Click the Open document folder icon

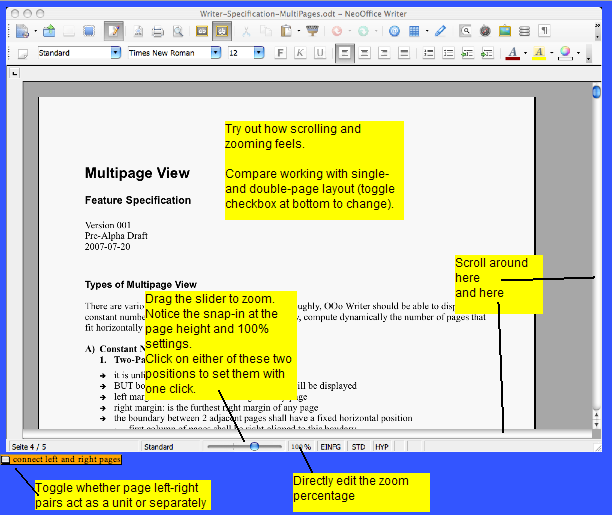tap(50, 31)
